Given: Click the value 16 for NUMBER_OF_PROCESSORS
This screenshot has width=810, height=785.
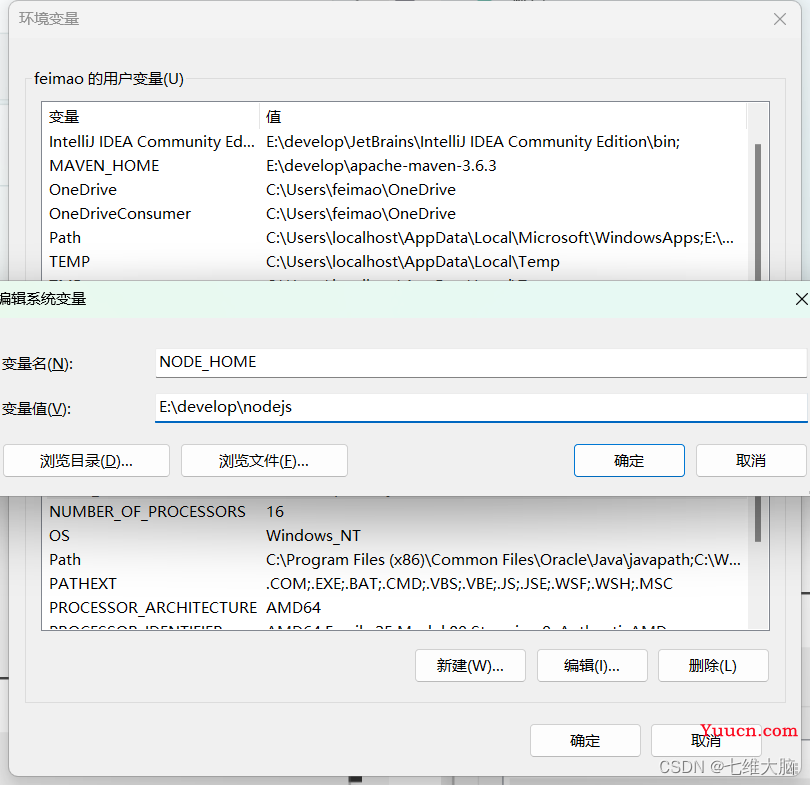Looking at the screenshot, I should (275, 512).
